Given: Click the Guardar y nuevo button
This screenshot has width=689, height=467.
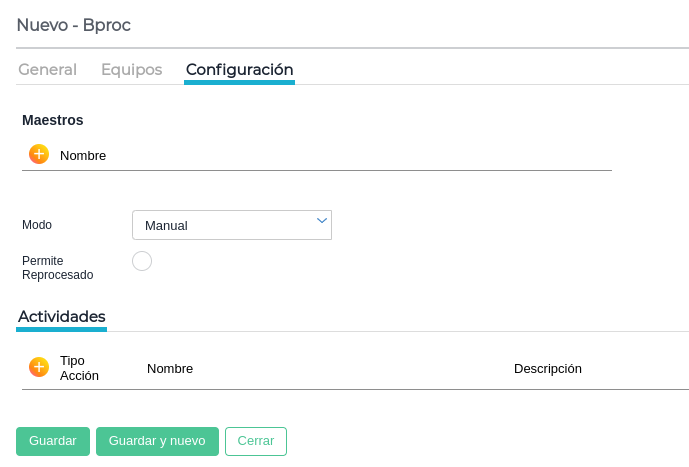Looking at the screenshot, I should click(157, 441).
